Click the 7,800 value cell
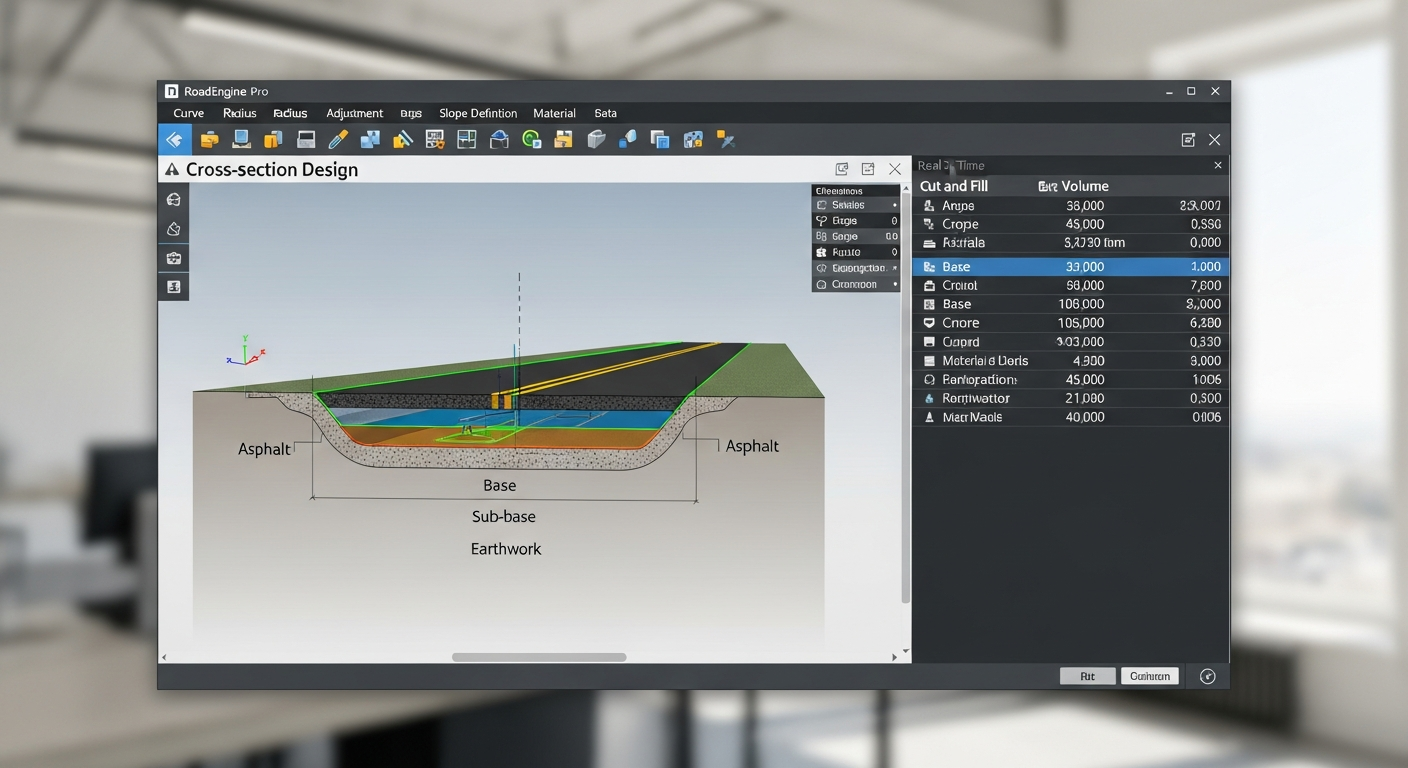 point(1207,285)
